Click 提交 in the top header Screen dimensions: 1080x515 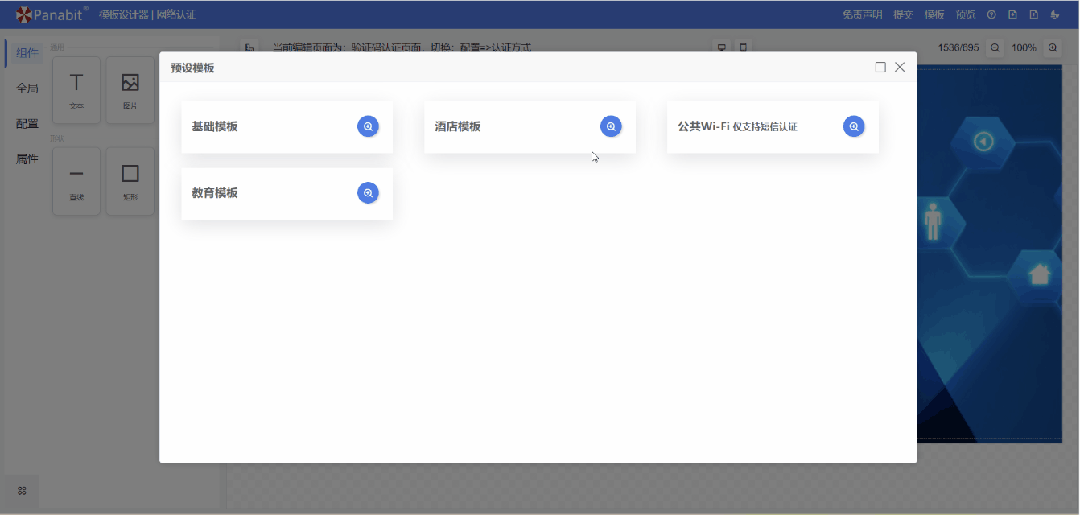tap(903, 14)
